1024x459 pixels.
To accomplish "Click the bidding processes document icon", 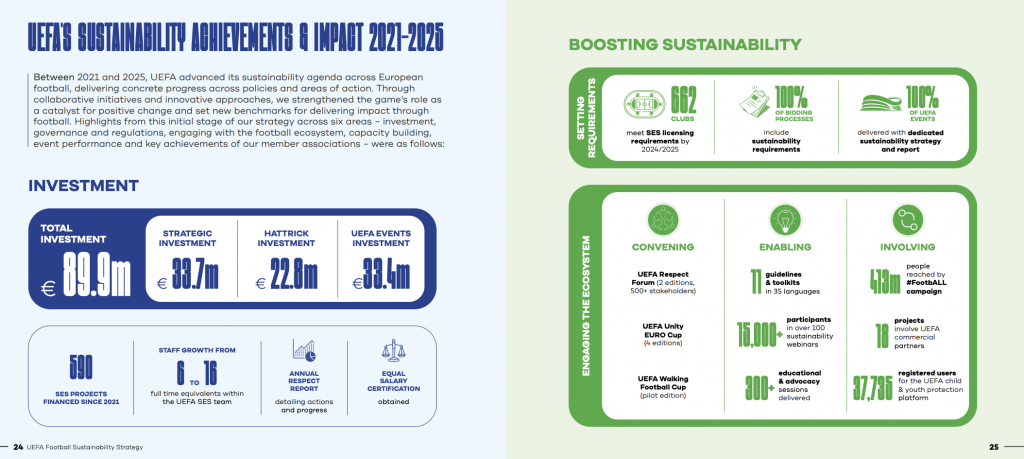I will point(758,103).
